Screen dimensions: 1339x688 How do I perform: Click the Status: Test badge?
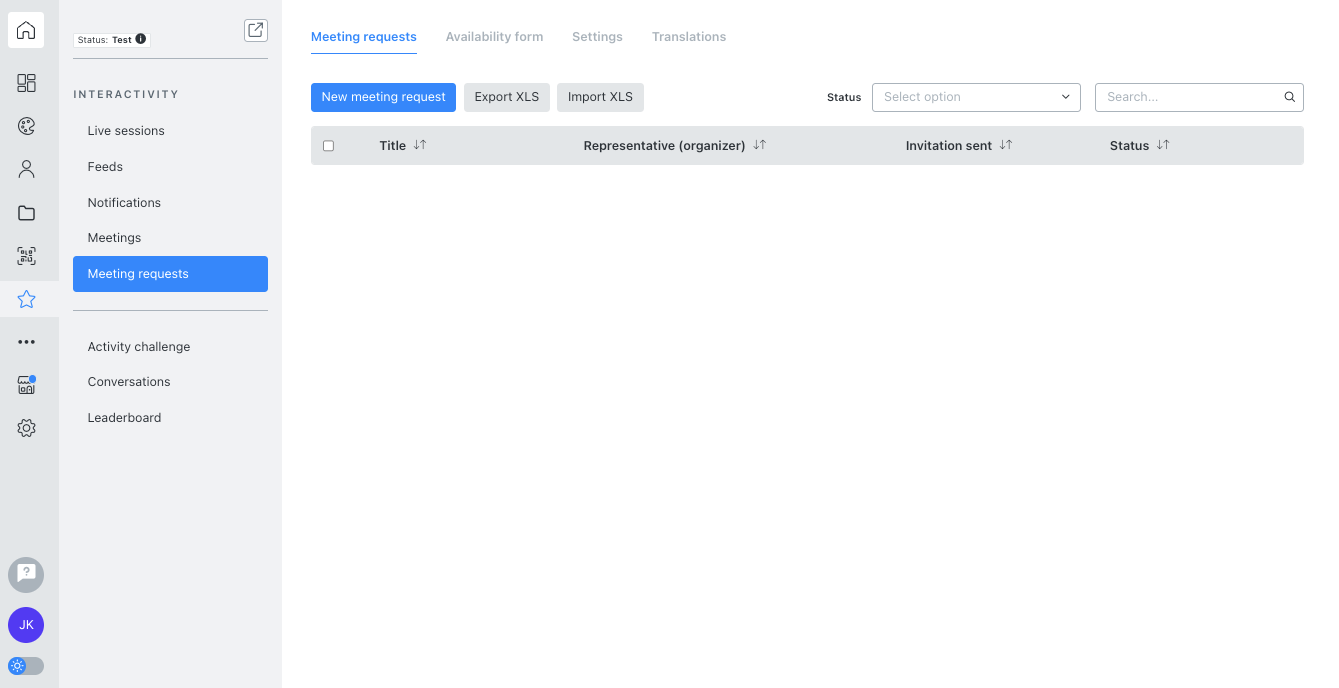112,40
